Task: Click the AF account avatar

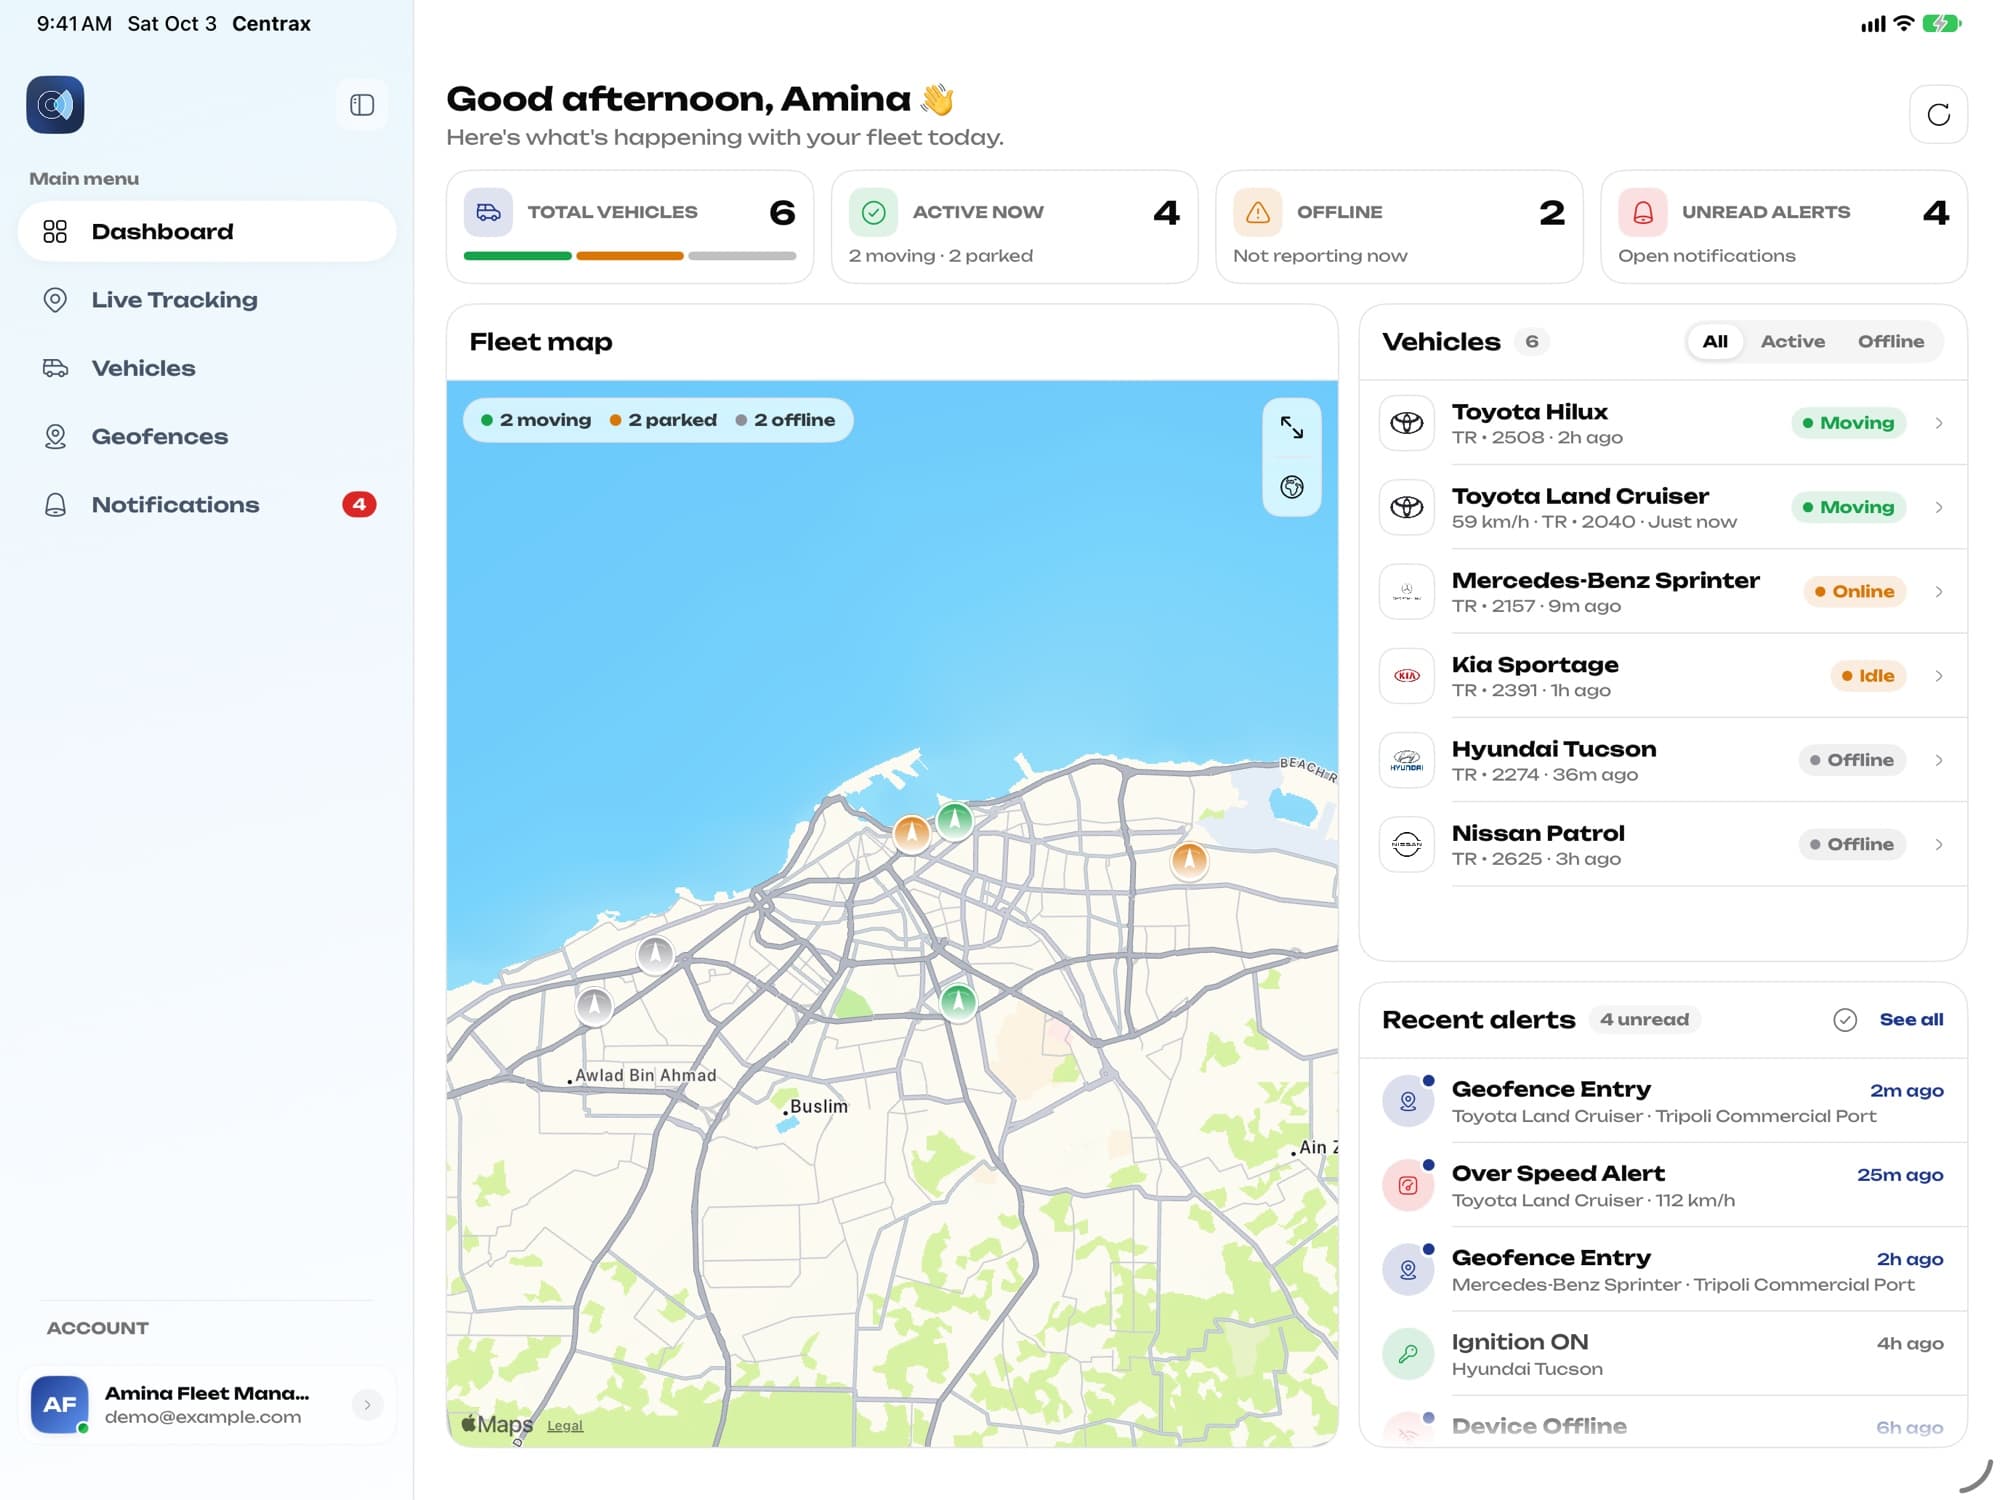Action: point(60,1405)
